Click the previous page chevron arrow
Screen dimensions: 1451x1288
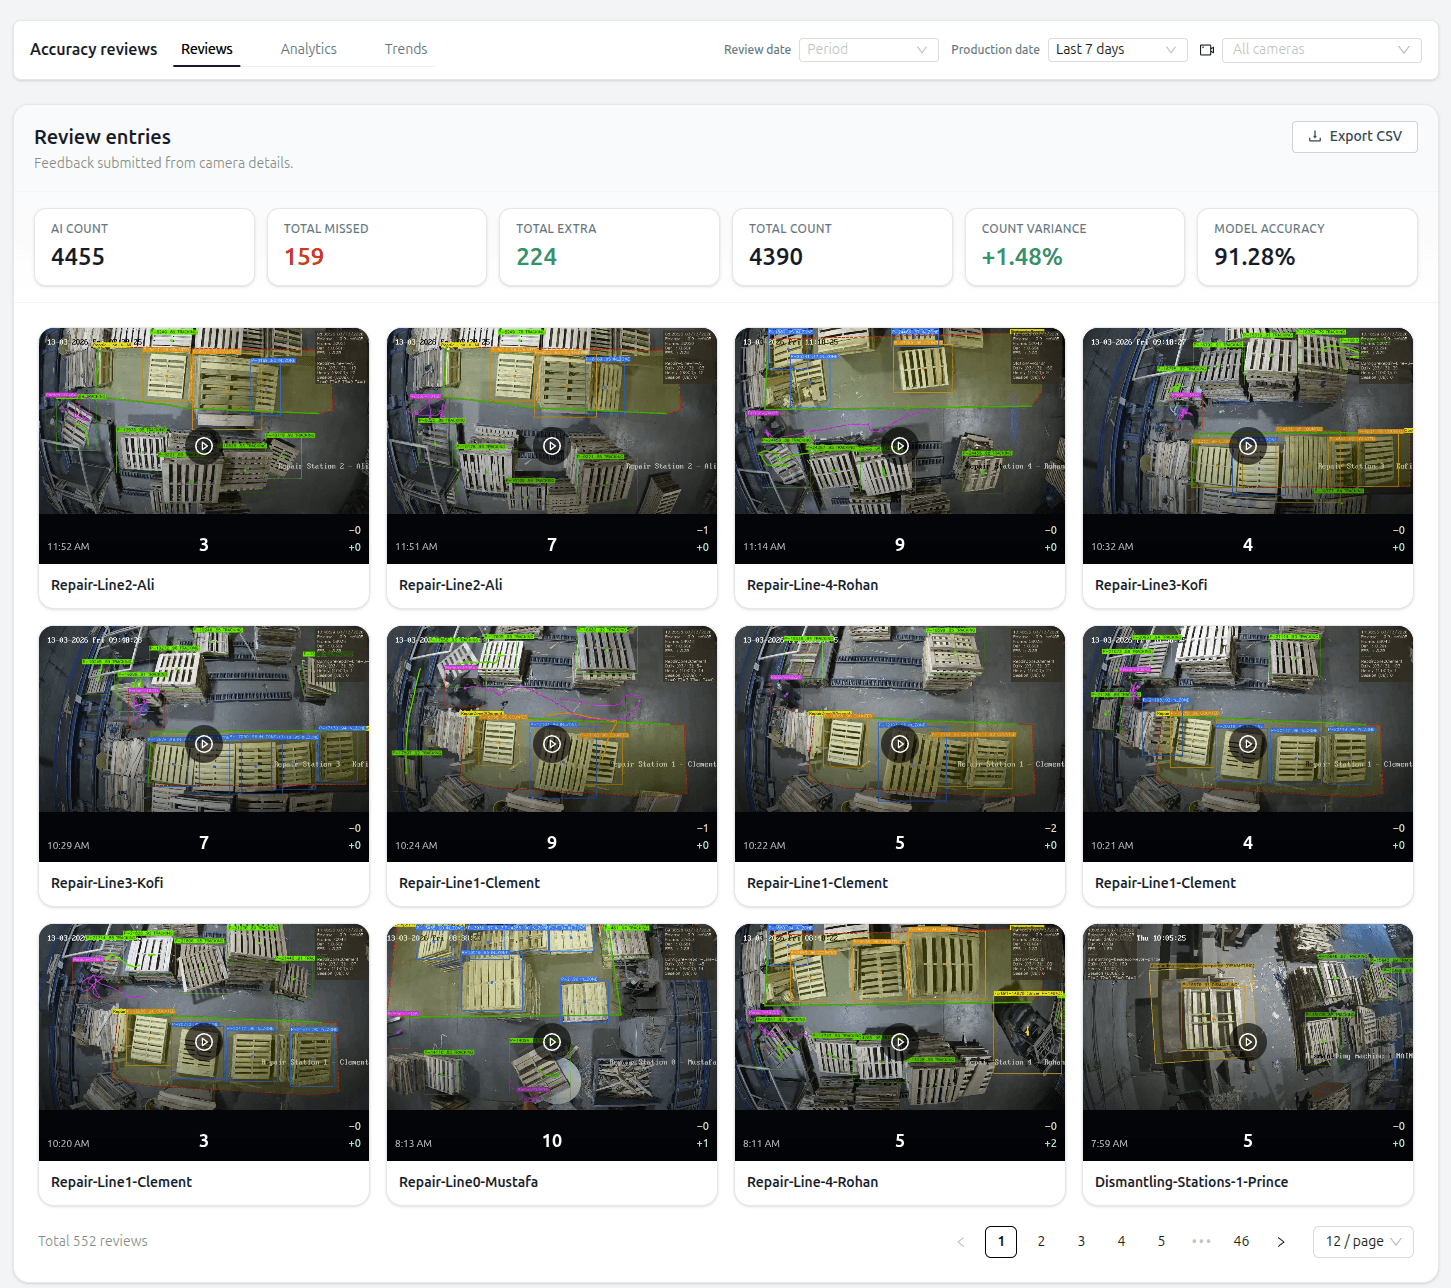click(x=961, y=1241)
